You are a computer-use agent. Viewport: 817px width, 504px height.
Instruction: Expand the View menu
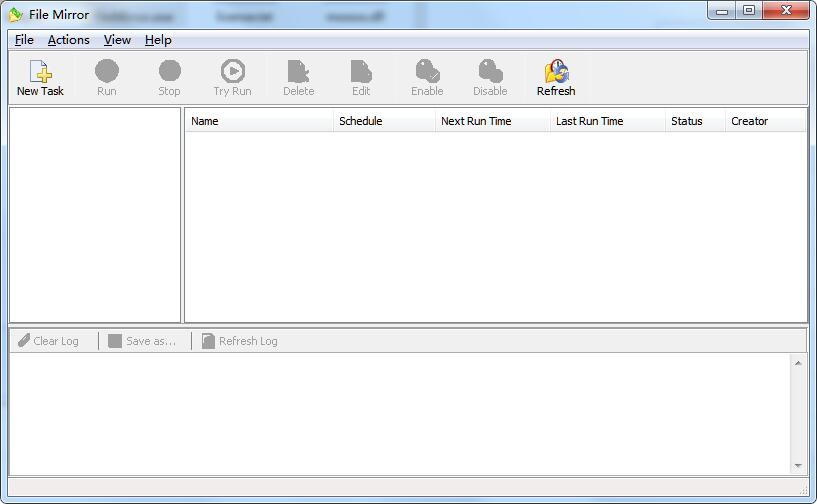pyautogui.click(x=117, y=40)
